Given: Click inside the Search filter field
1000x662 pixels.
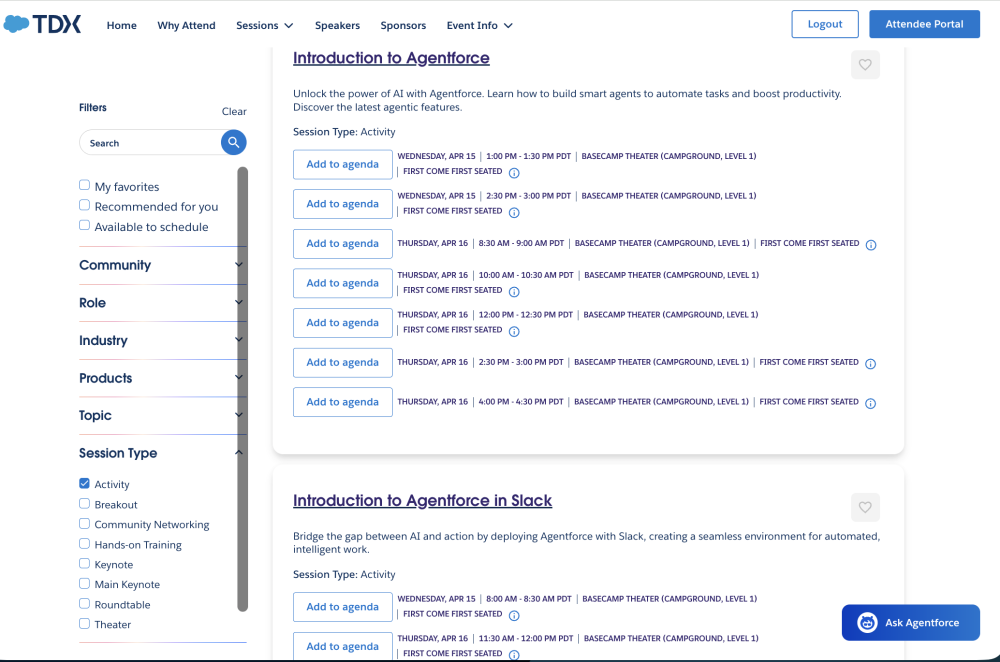Looking at the screenshot, I should click(150, 142).
